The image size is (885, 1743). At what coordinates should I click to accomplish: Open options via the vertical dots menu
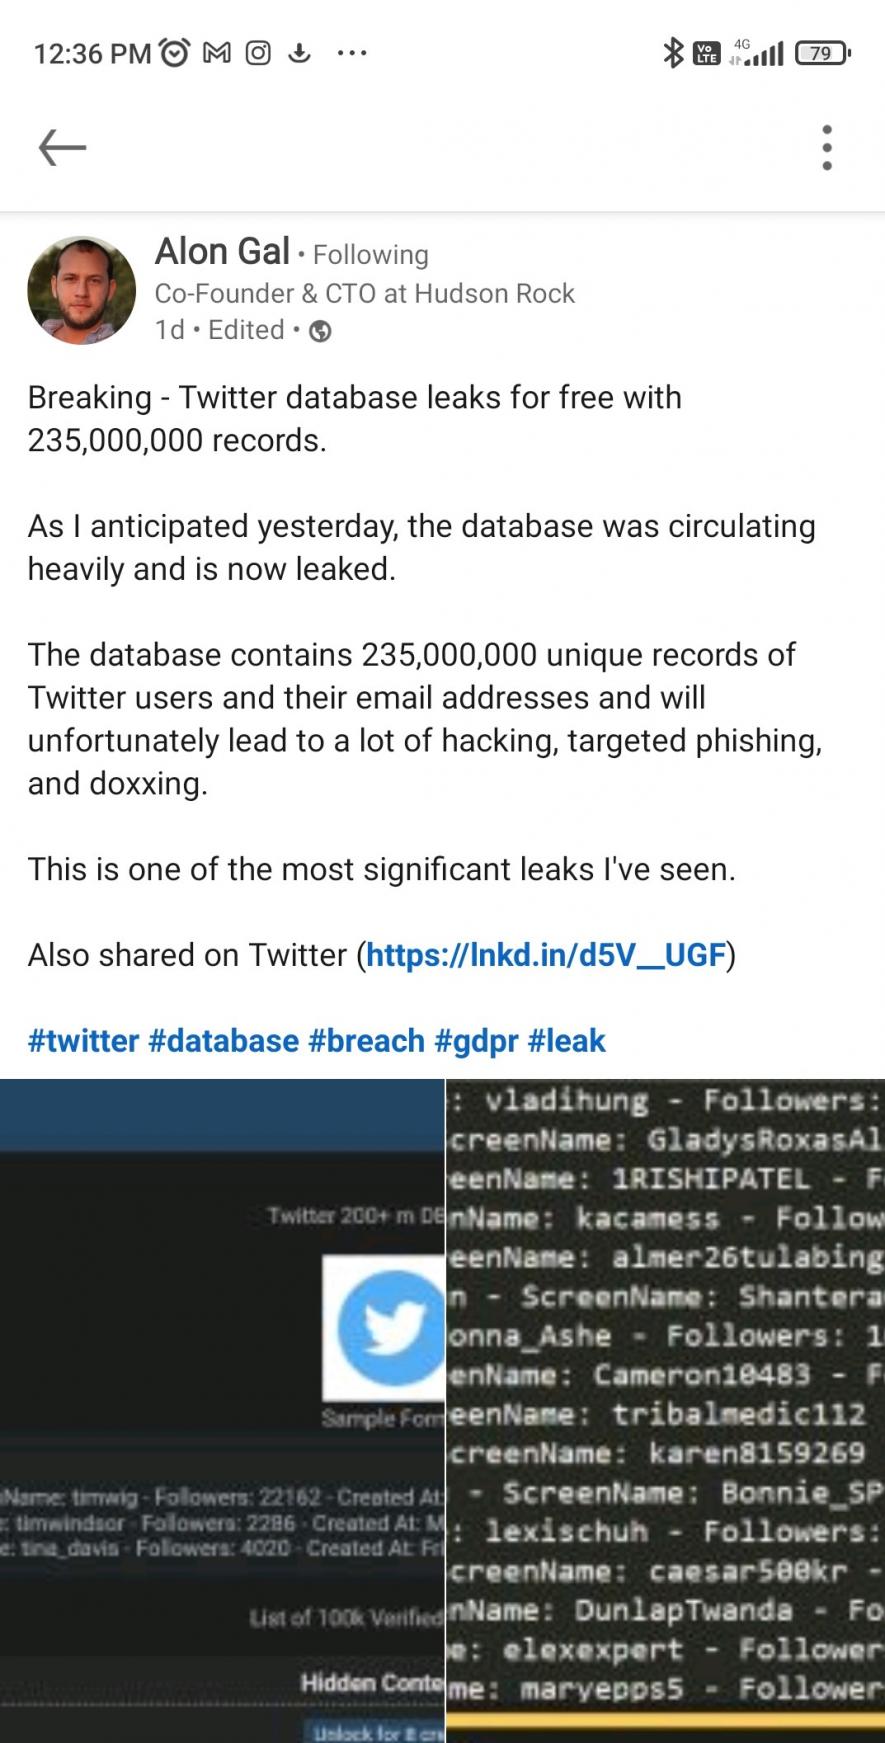pos(827,146)
